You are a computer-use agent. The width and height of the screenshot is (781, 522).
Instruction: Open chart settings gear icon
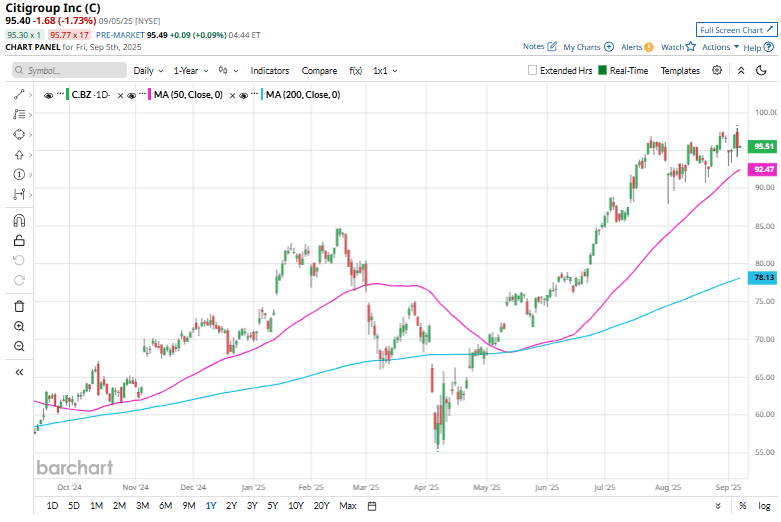[x=717, y=71]
